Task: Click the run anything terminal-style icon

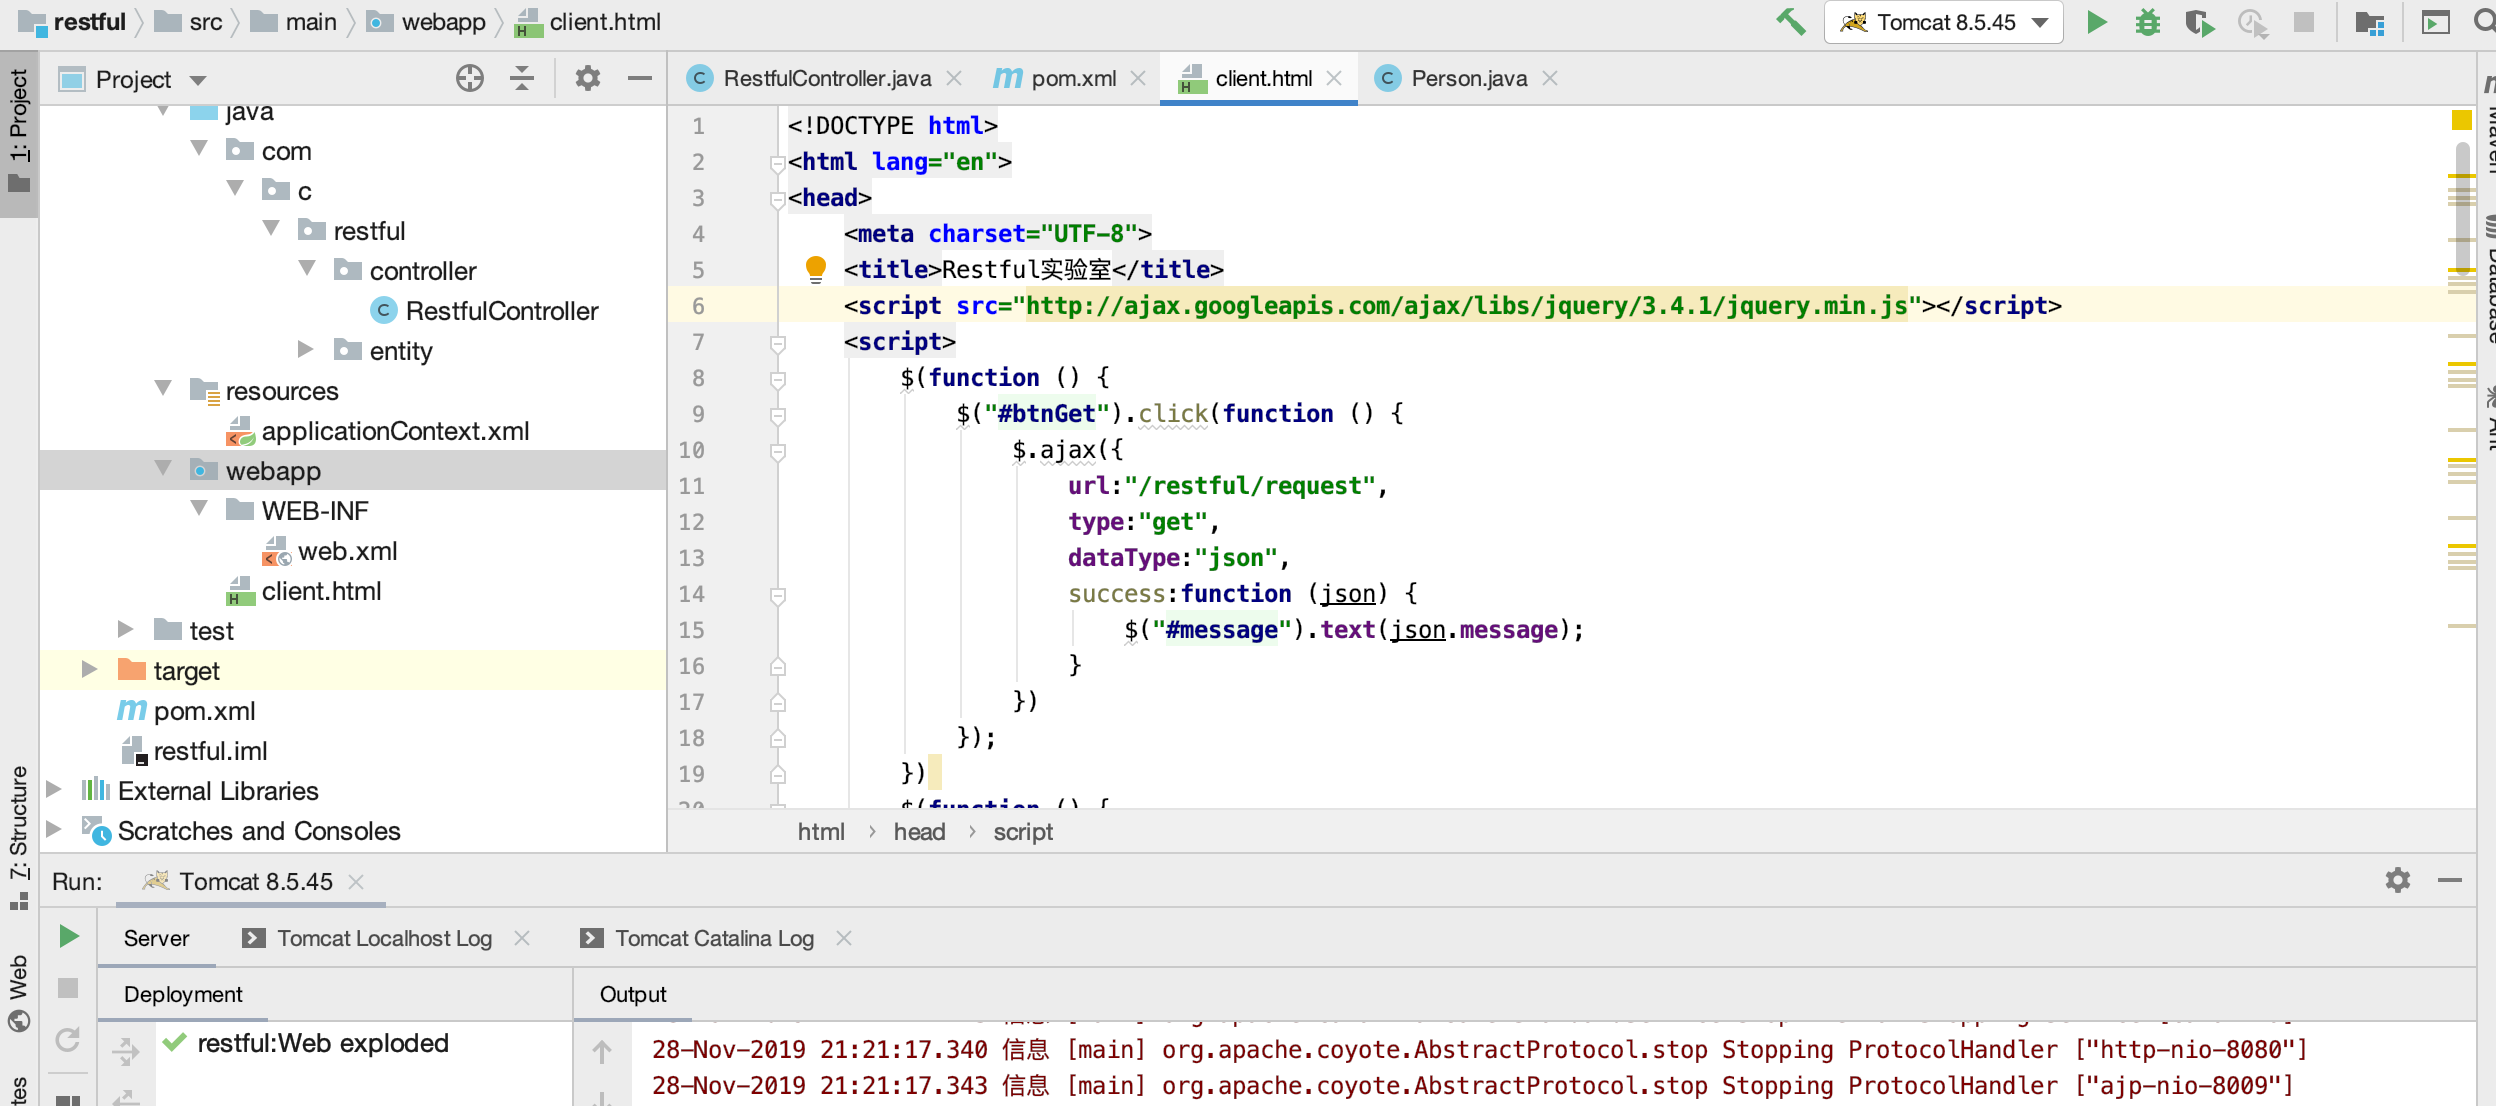Action: [2435, 22]
